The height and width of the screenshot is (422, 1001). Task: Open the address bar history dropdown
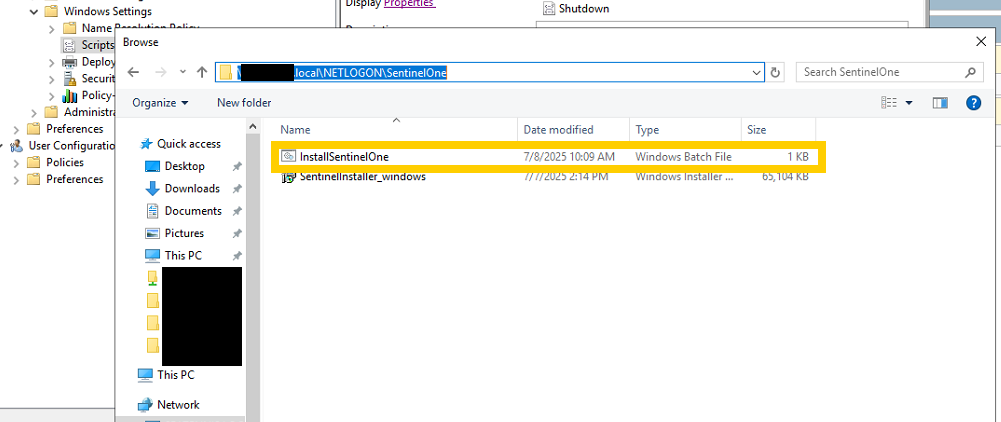point(756,72)
